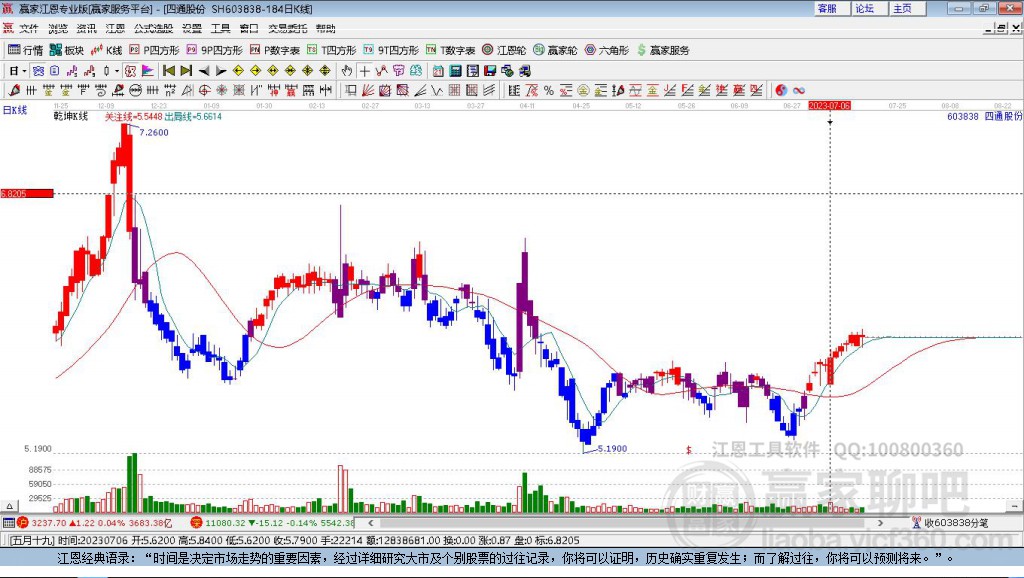Open the P四方形 tool
The image size is (1024, 578).
point(154,50)
